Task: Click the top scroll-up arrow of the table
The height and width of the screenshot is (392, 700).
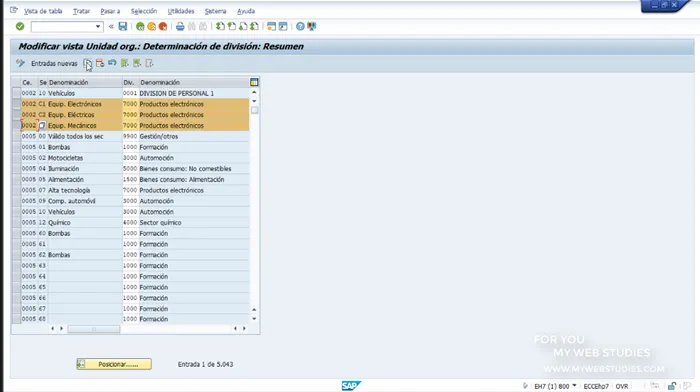Action: tap(254, 92)
